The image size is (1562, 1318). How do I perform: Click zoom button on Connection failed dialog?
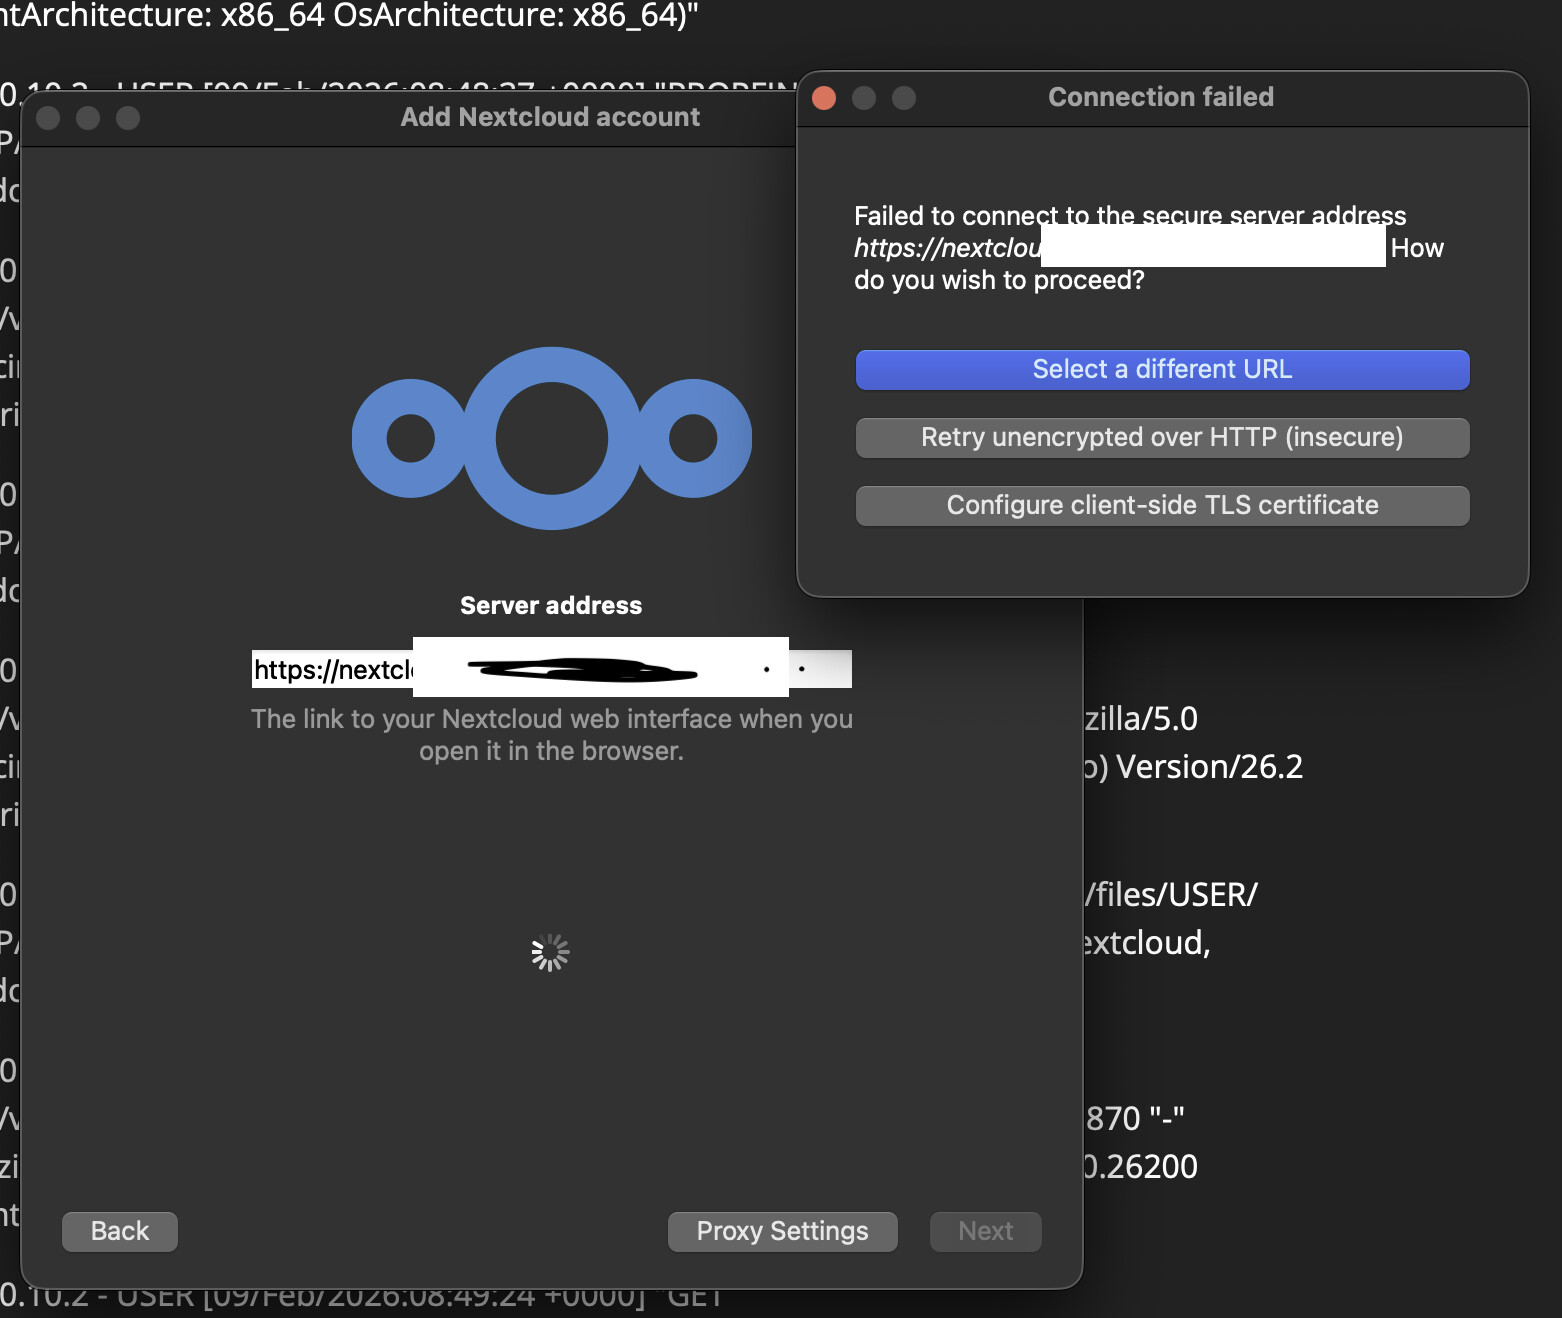[904, 98]
